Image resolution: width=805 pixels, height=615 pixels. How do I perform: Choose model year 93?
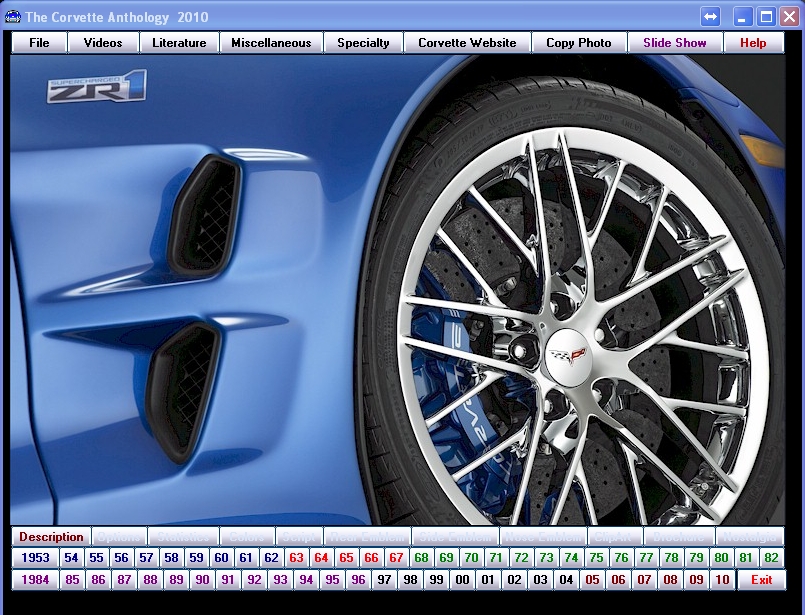tap(280, 580)
